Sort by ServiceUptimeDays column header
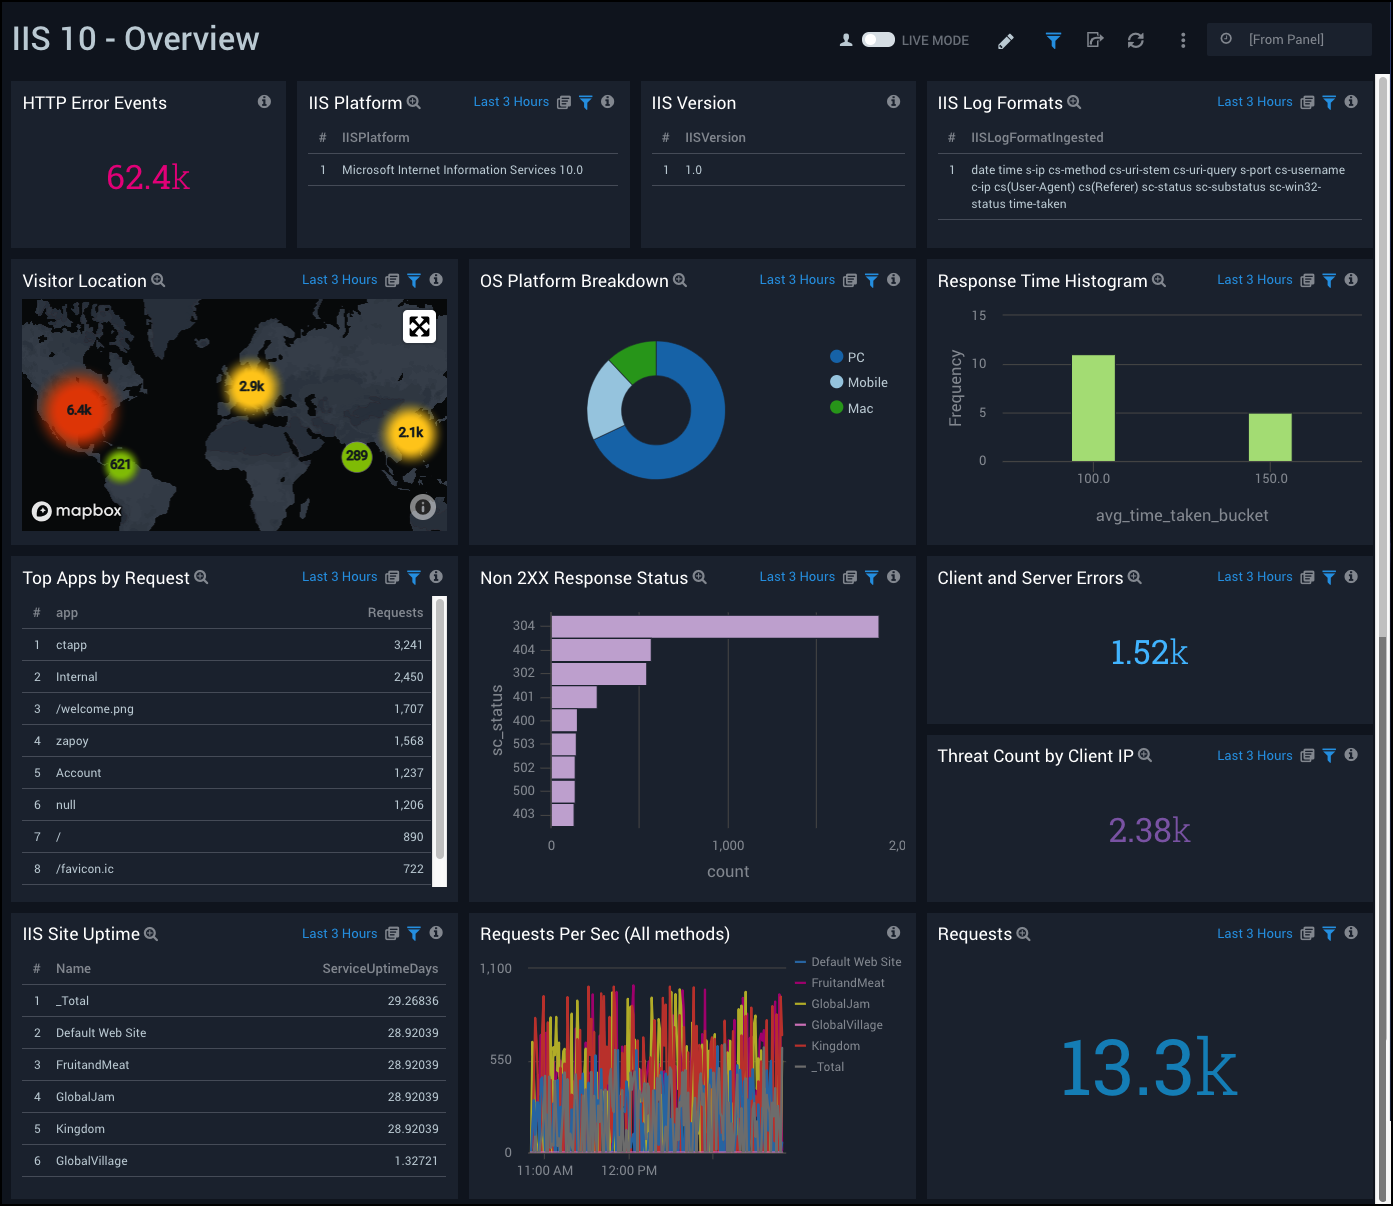Viewport: 1393px width, 1206px height. [380, 969]
